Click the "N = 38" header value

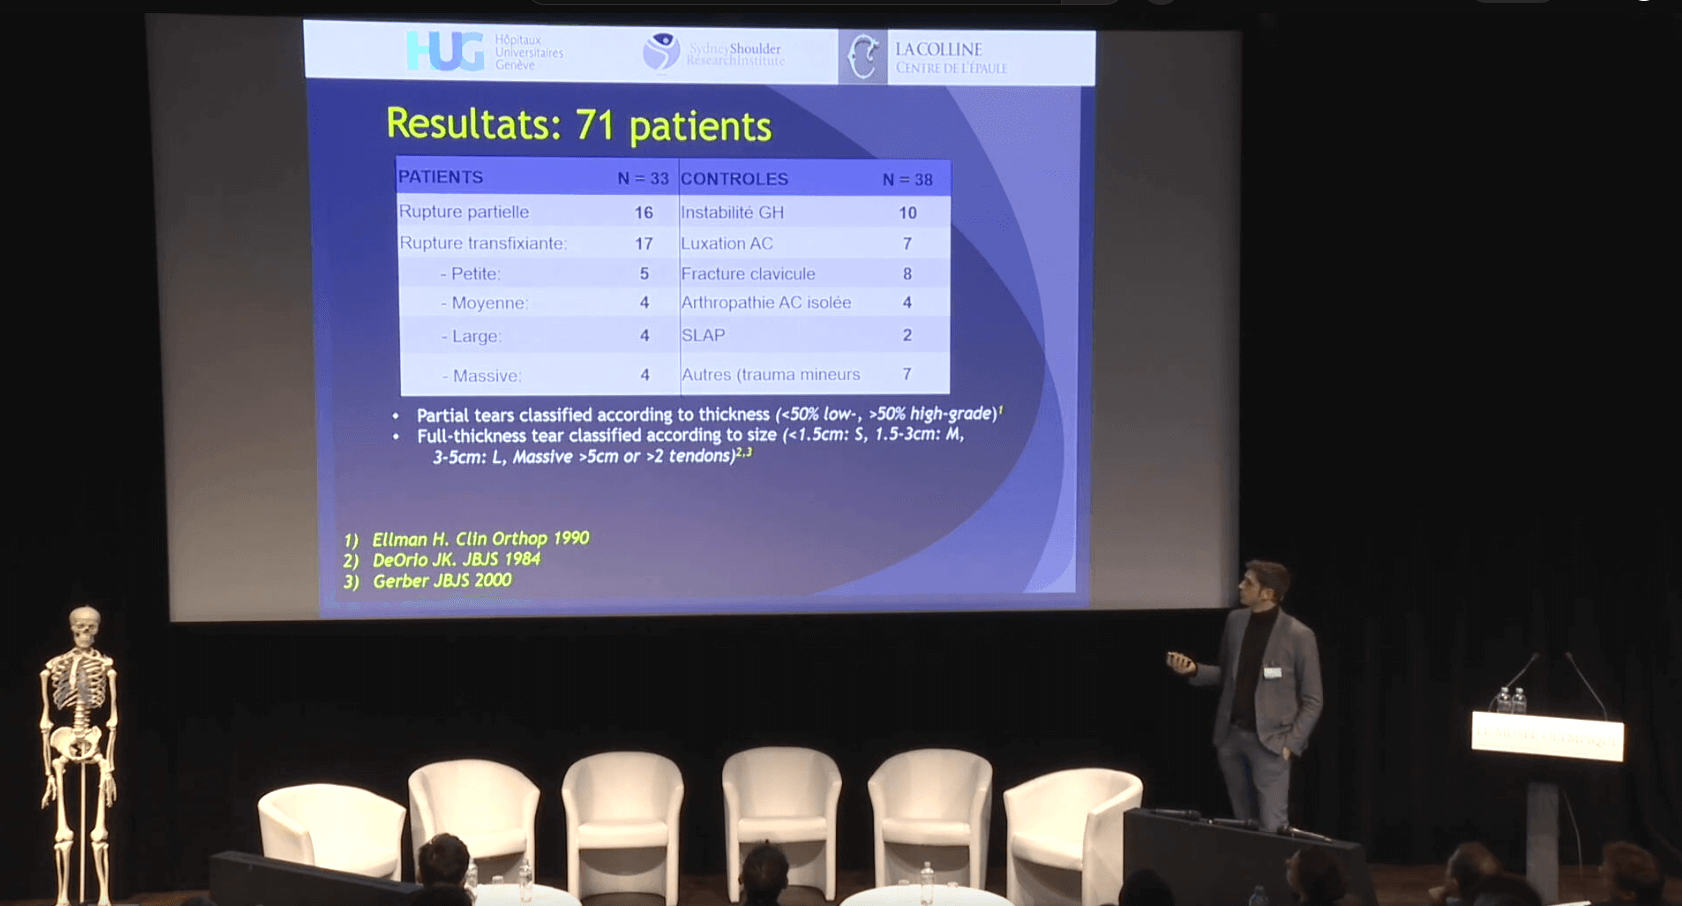(x=907, y=180)
